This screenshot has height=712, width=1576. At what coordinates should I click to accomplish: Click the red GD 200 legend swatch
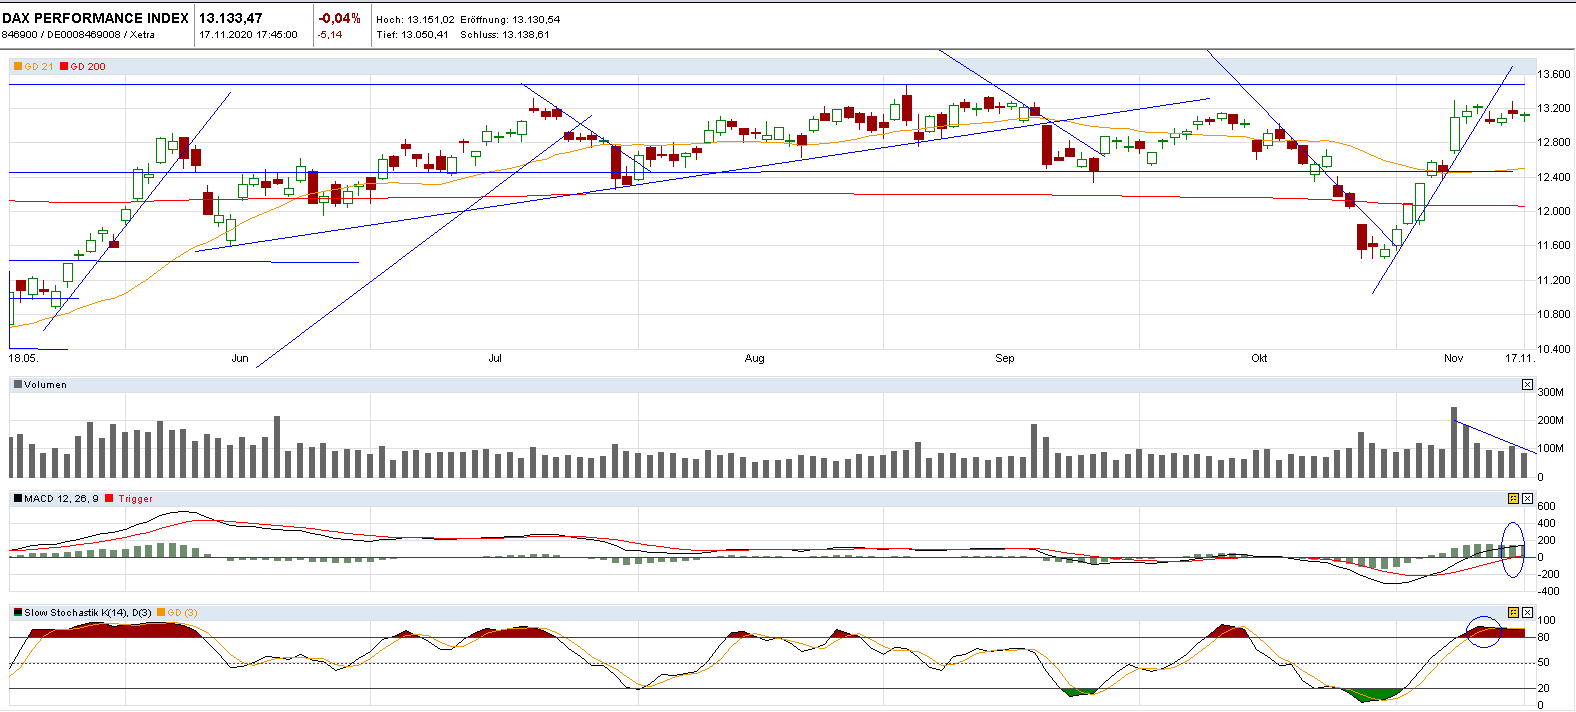point(64,67)
